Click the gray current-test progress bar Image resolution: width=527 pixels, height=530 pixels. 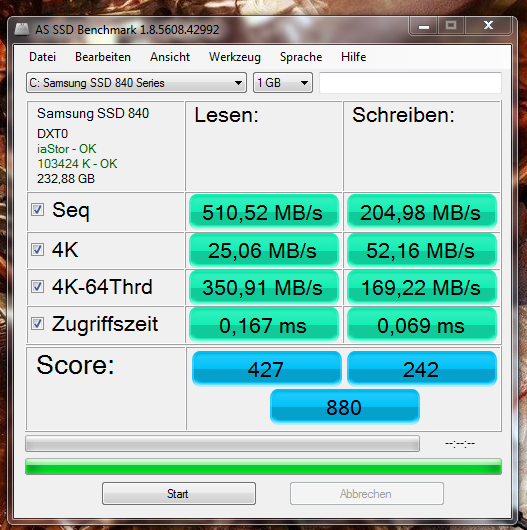click(222, 443)
